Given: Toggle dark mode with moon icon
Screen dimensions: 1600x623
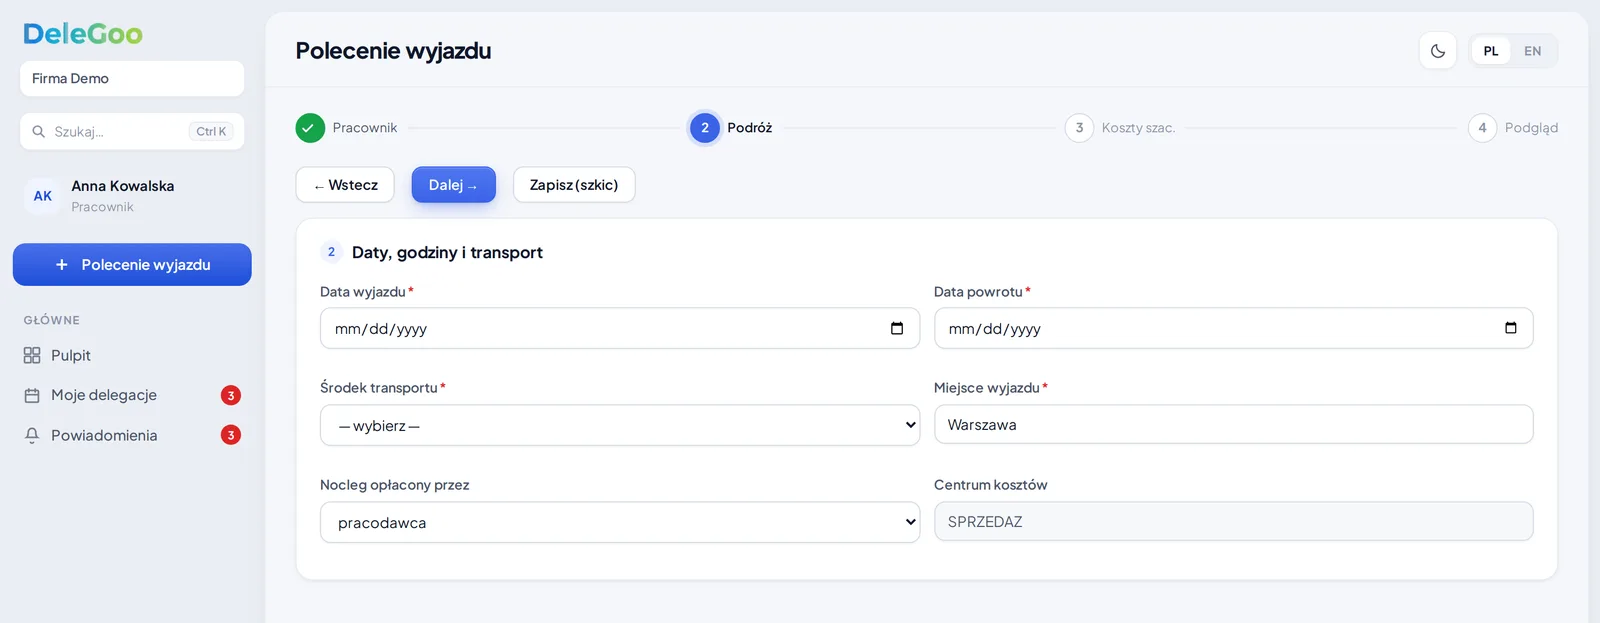Looking at the screenshot, I should (1438, 51).
